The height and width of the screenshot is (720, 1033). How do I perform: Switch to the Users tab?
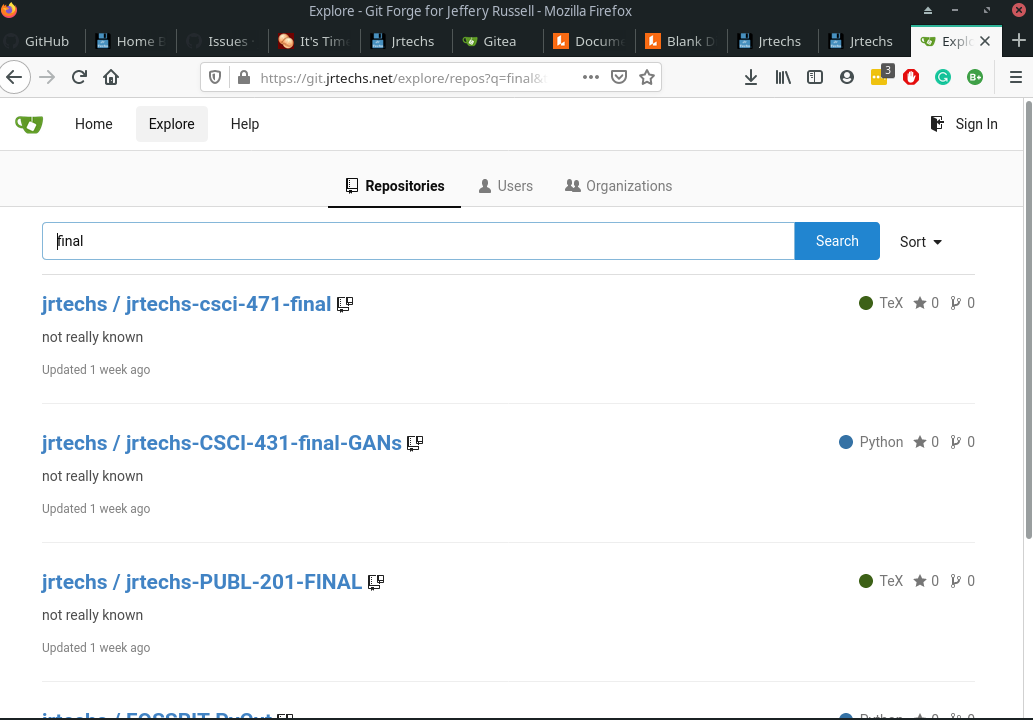pyautogui.click(x=505, y=186)
